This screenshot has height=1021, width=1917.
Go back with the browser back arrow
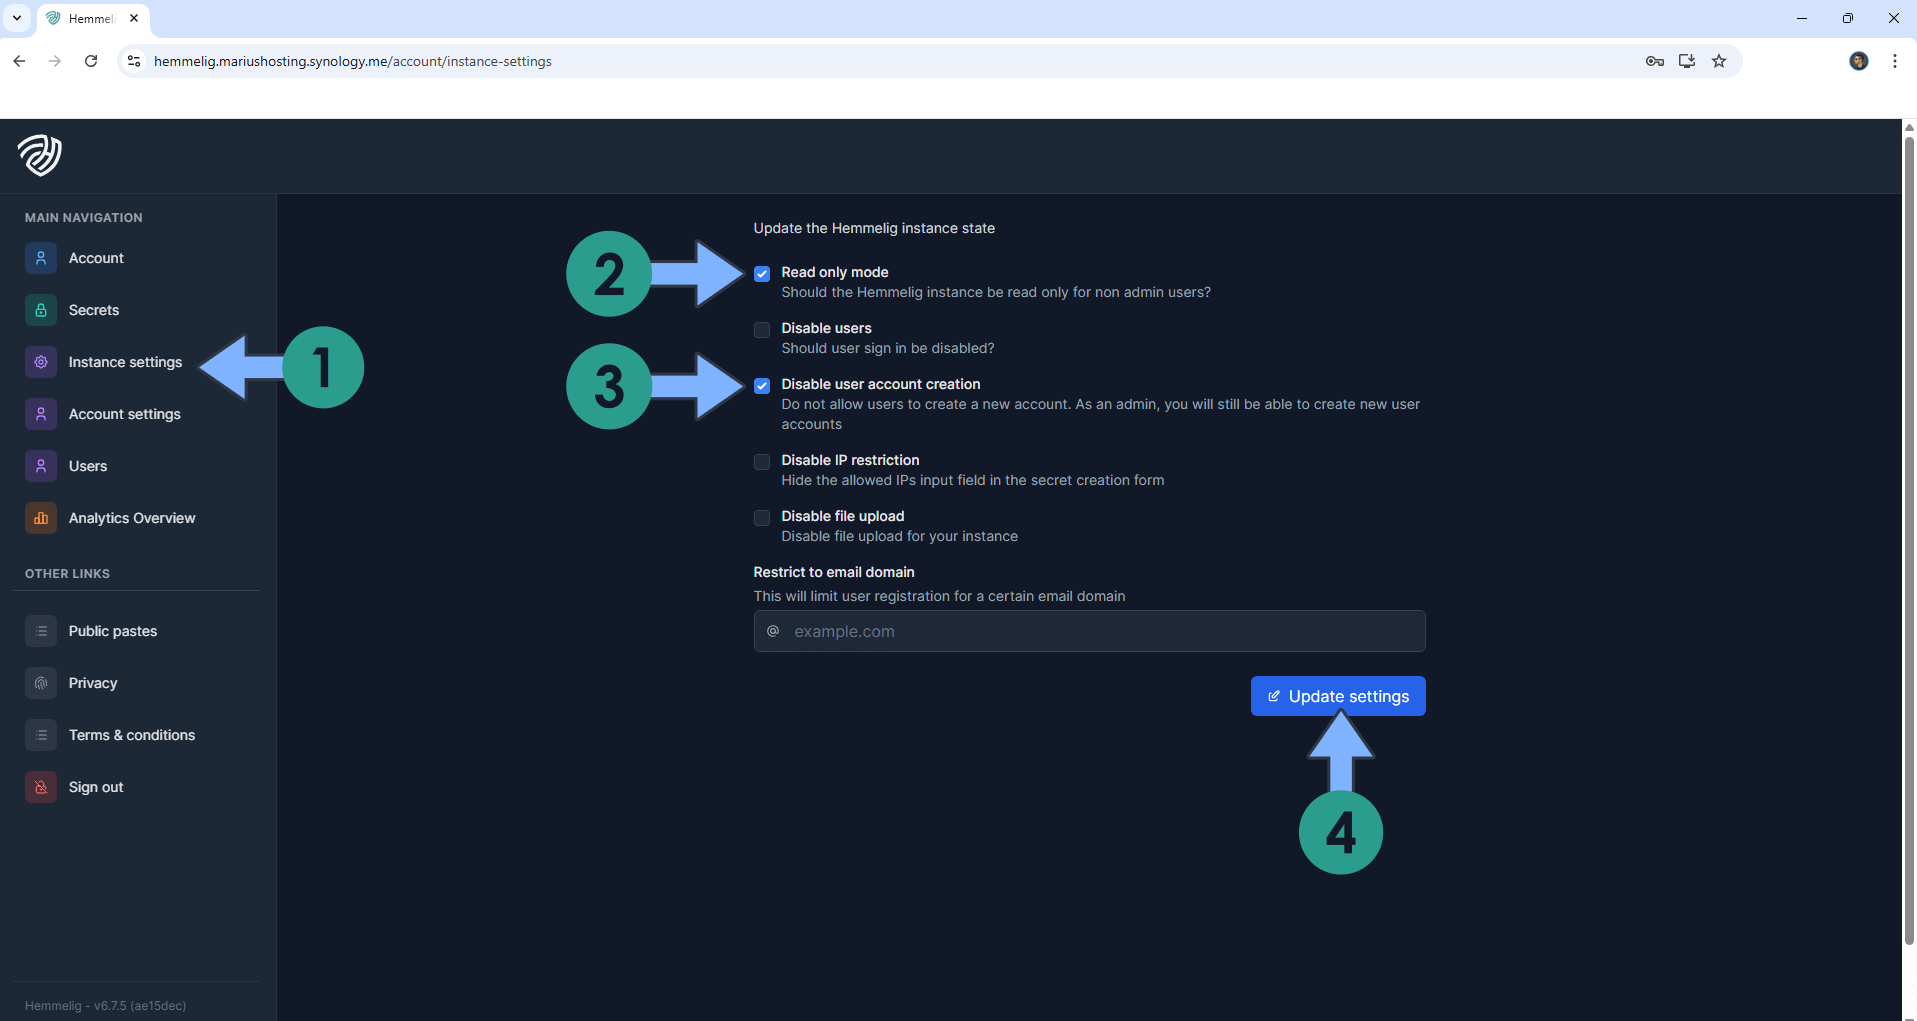(19, 61)
